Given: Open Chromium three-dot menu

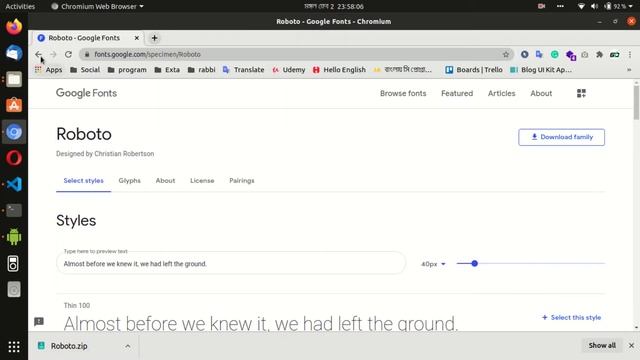Looking at the screenshot, I should click(x=630, y=54).
